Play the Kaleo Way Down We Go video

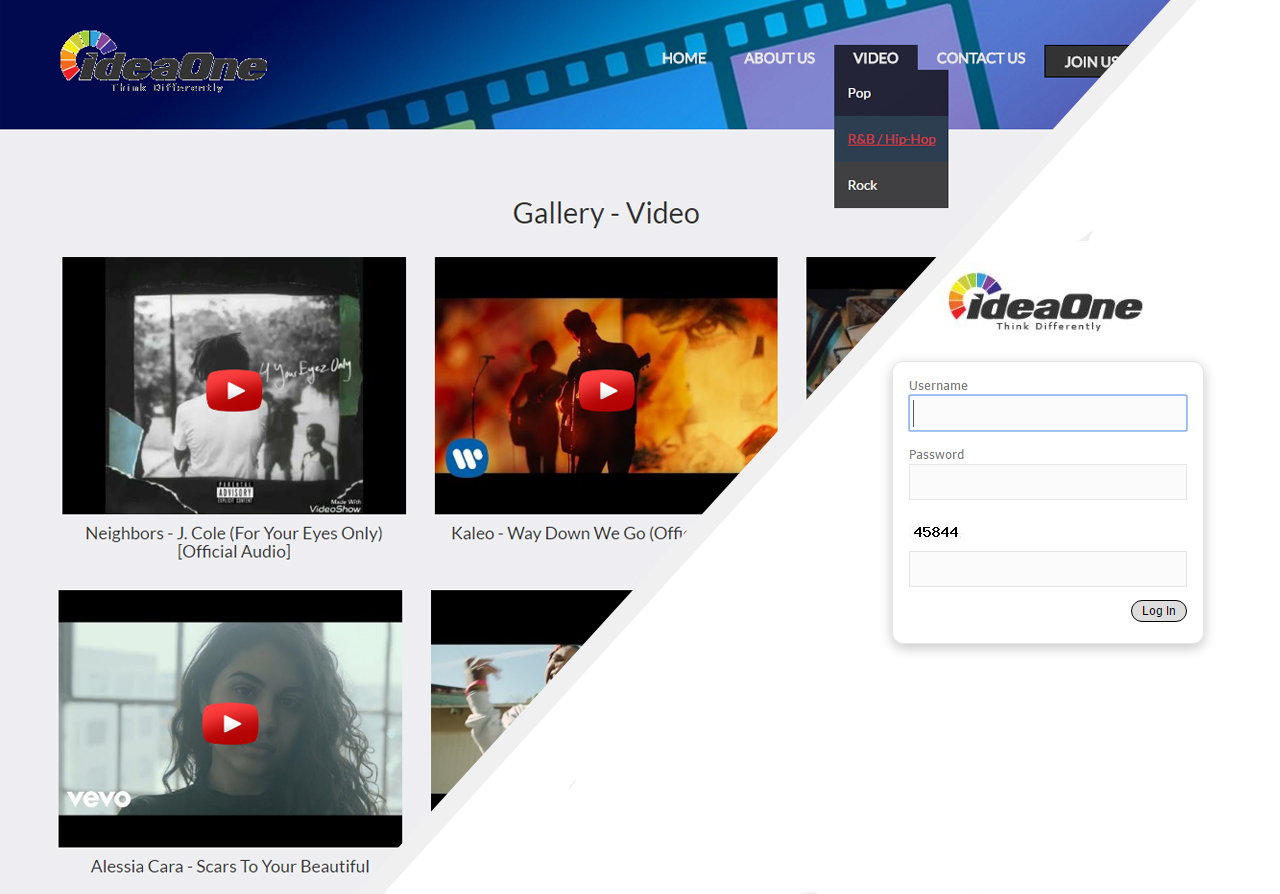607,390
